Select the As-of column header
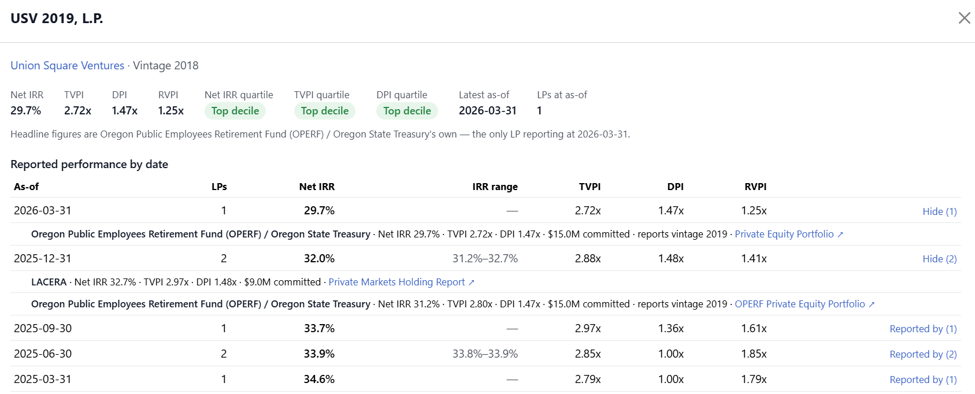This screenshot has width=975, height=394. tap(27, 186)
